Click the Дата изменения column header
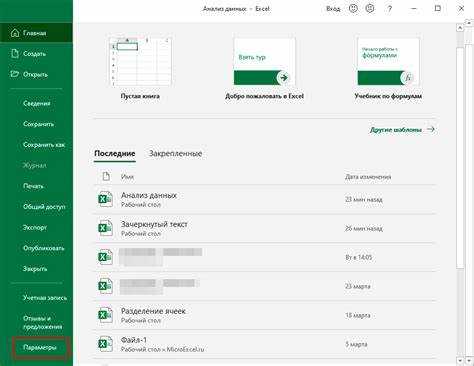The height and width of the screenshot is (366, 474). 368,177
